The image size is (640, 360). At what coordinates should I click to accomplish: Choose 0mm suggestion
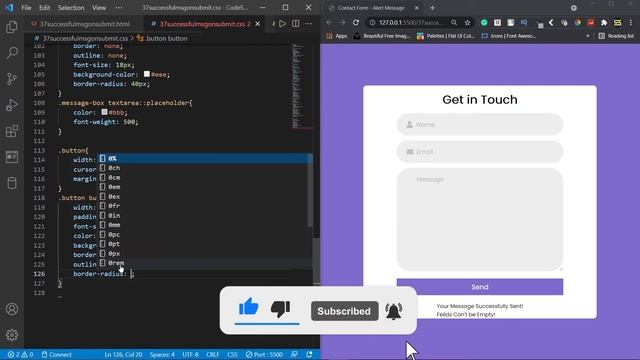[204, 225]
